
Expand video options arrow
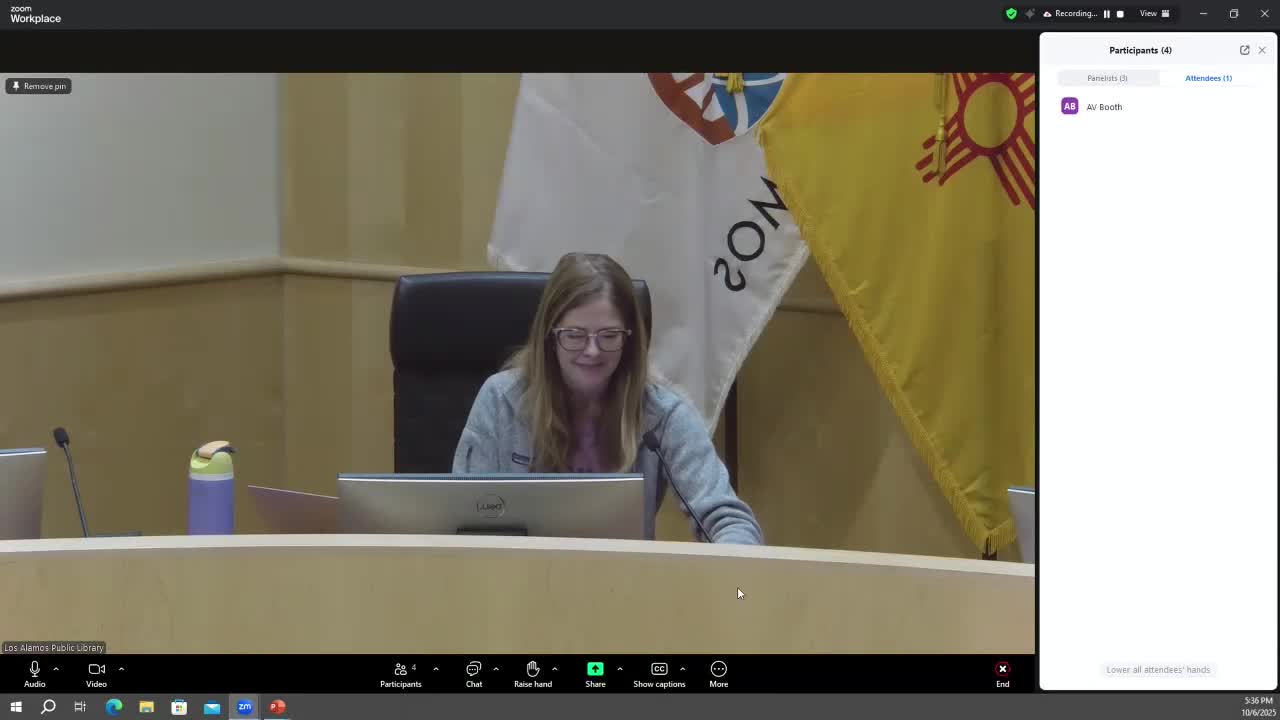click(121, 669)
